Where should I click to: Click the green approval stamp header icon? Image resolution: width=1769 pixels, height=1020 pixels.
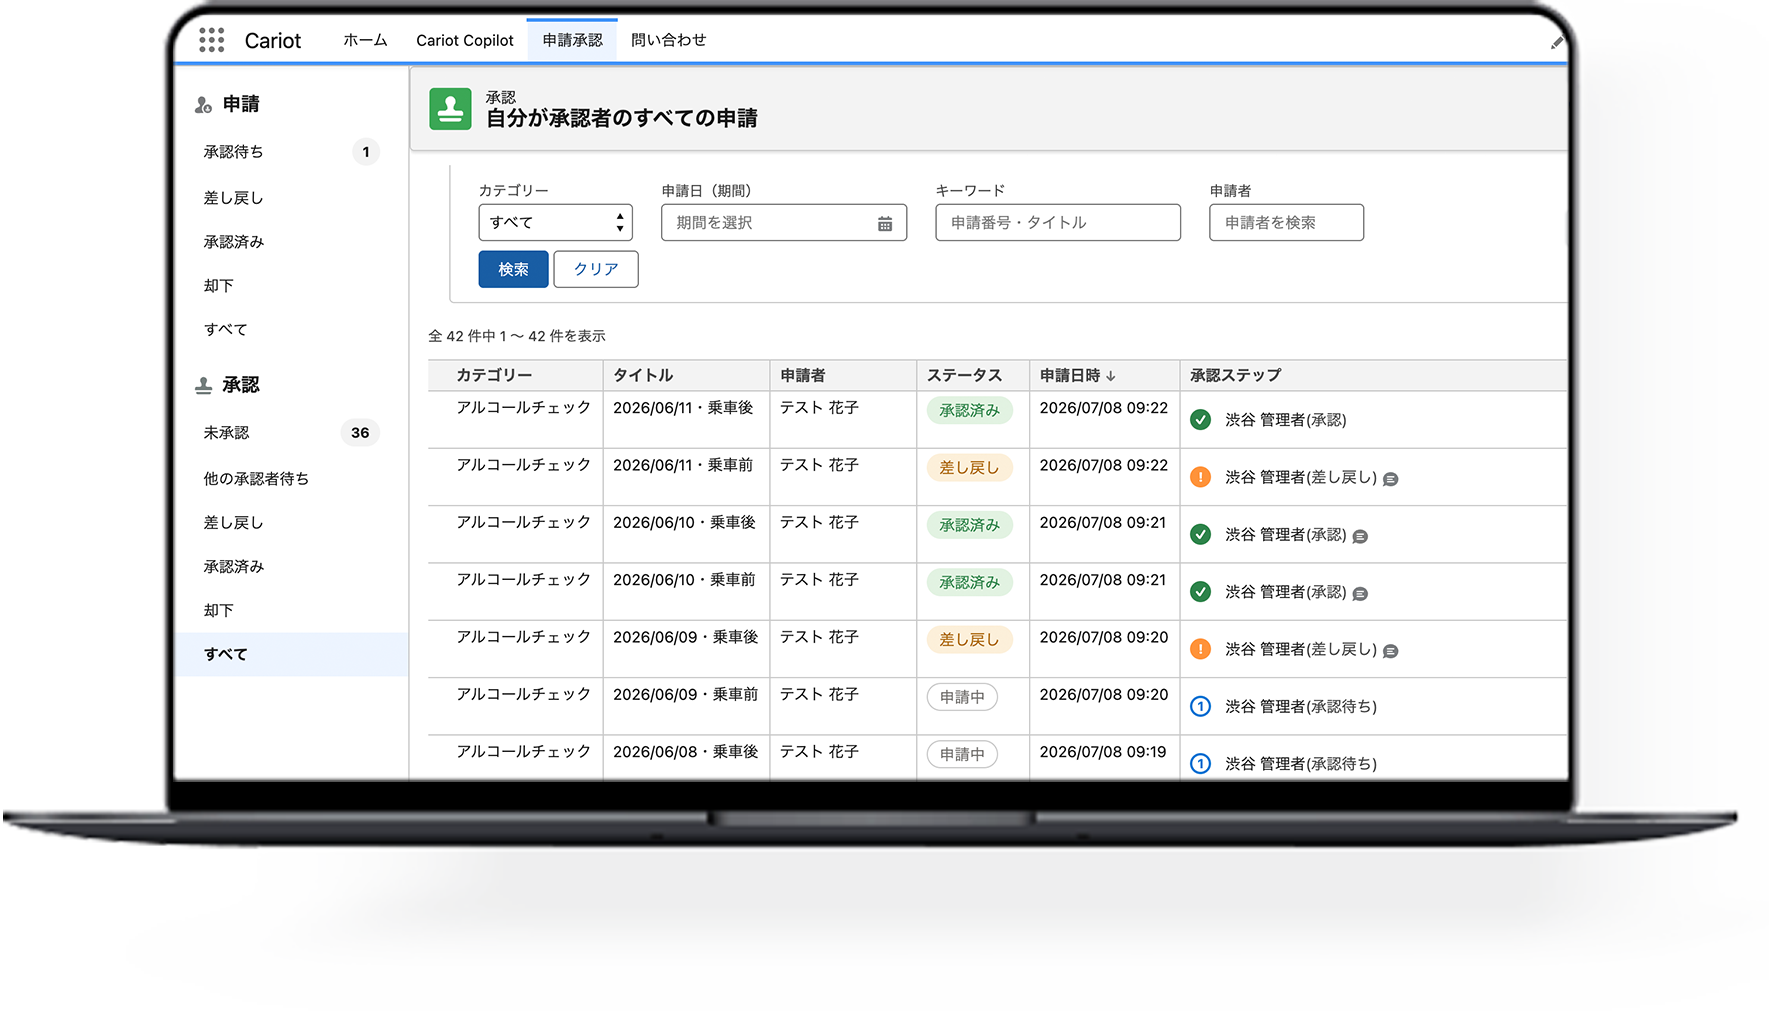click(x=450, y=109)
